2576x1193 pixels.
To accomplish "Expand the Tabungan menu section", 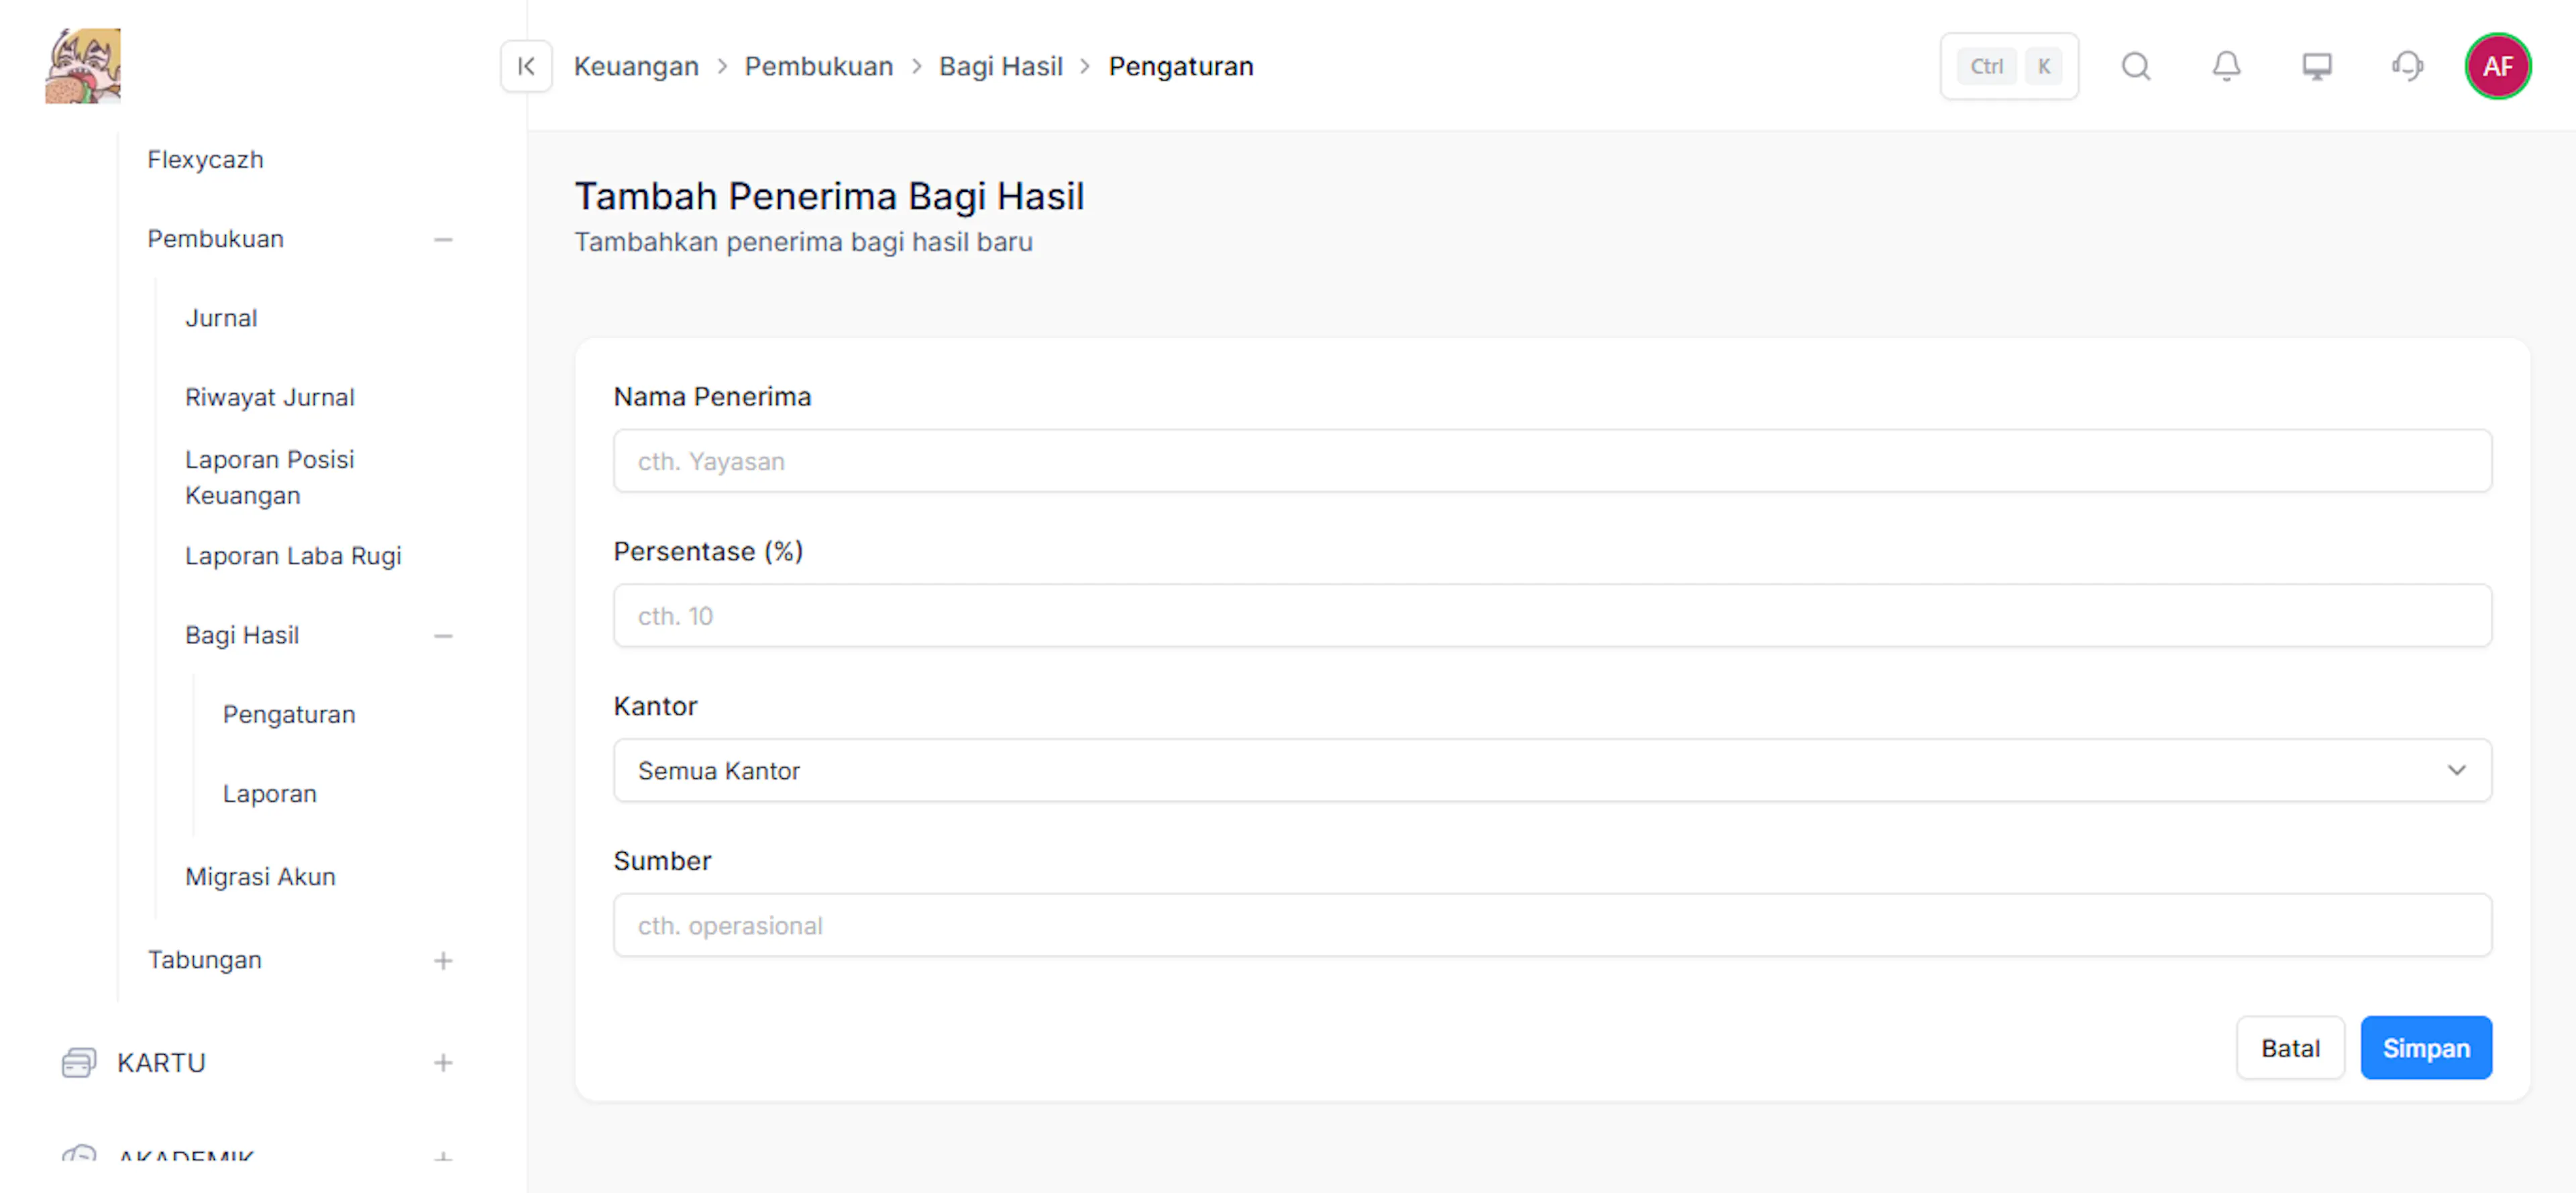I will (443, 960).
